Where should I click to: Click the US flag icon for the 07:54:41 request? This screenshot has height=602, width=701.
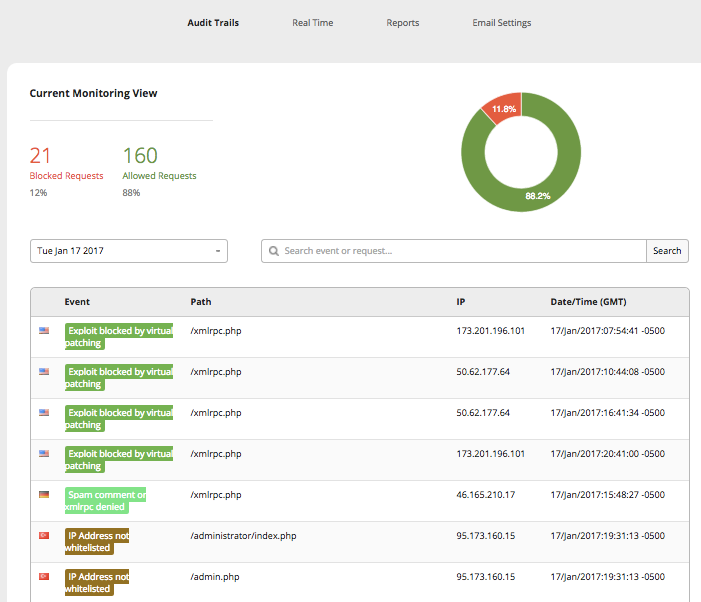[44, 330]
